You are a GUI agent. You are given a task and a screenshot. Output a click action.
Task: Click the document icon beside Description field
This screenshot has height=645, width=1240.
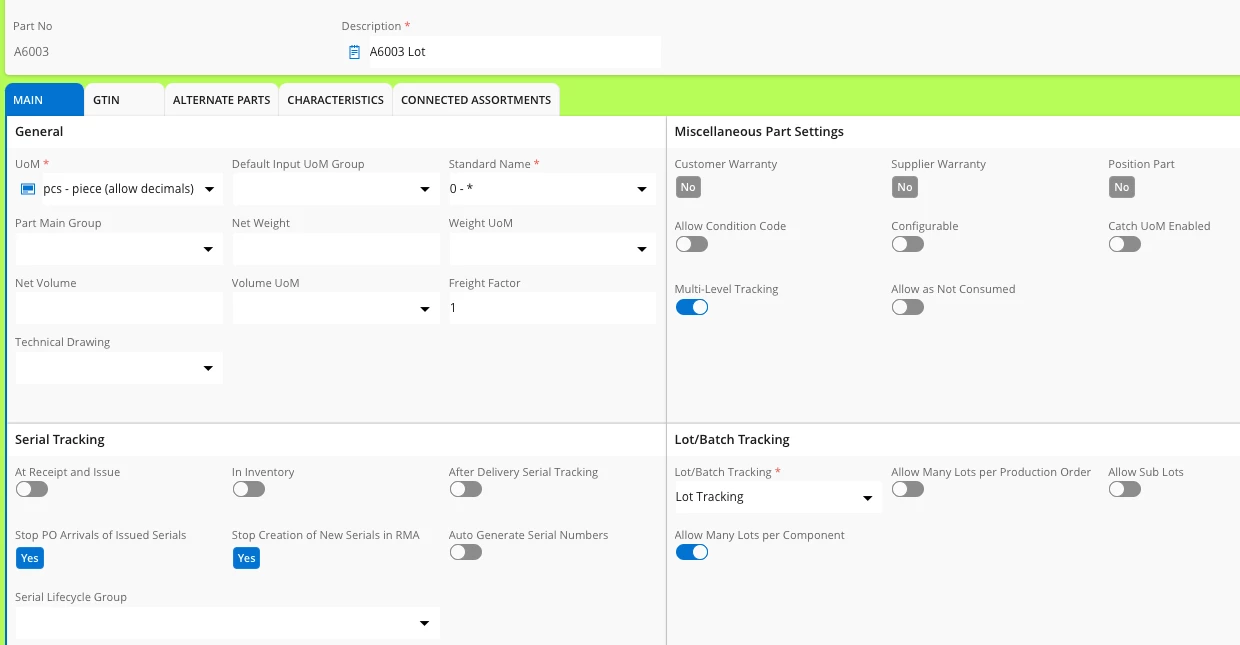pyautogui.click(x=354, y=52)
